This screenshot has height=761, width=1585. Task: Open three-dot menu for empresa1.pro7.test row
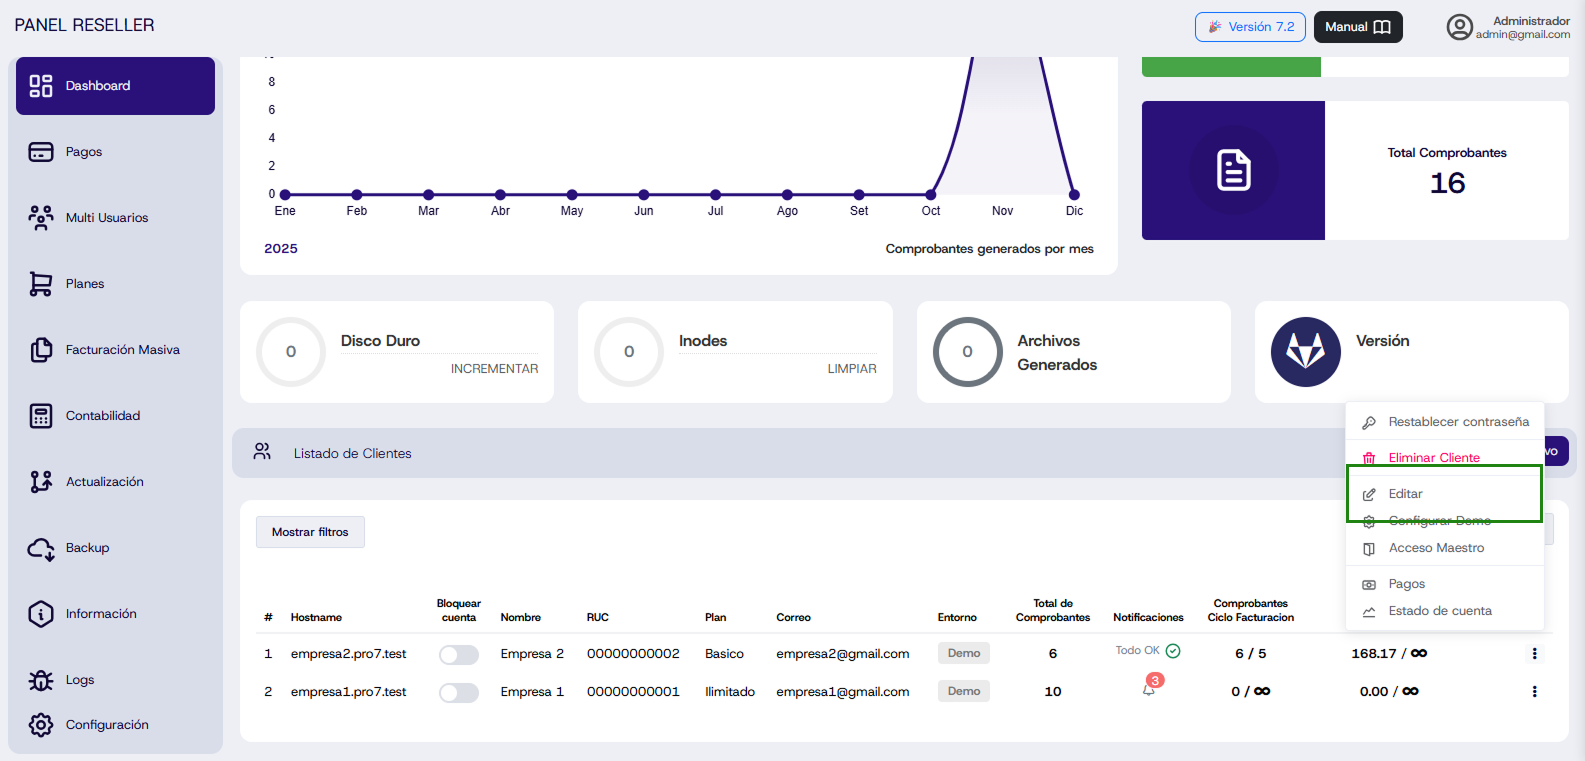1534,692
